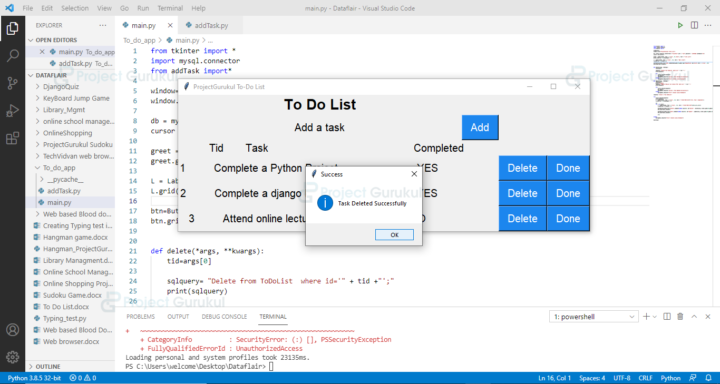Expand the OUTLINE section
The height and width of the screenshot is (384, 720).
[48, 367]
